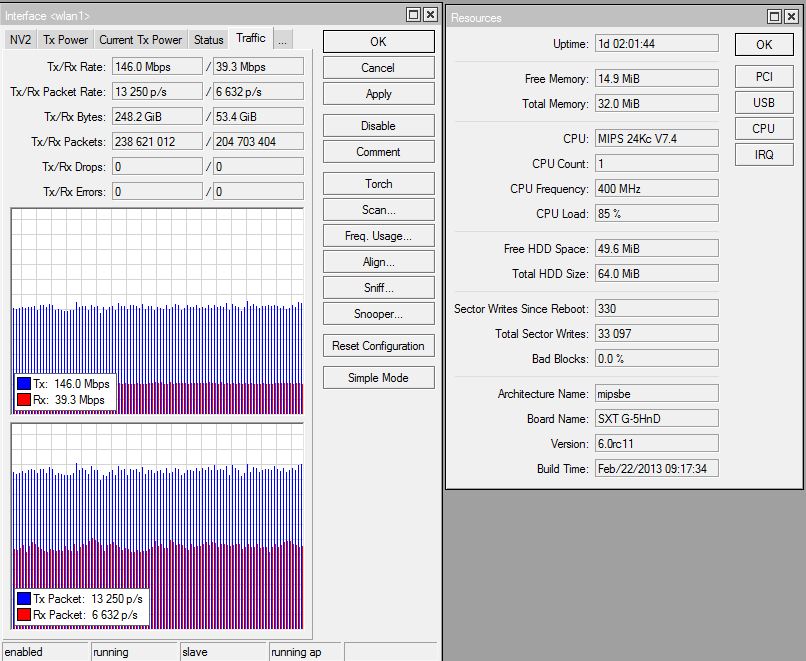Select the Current Tx Power tab
Image resolution: width=806 pixels, height=661 pixels.
pyautogui.click(x=140, y=40)
